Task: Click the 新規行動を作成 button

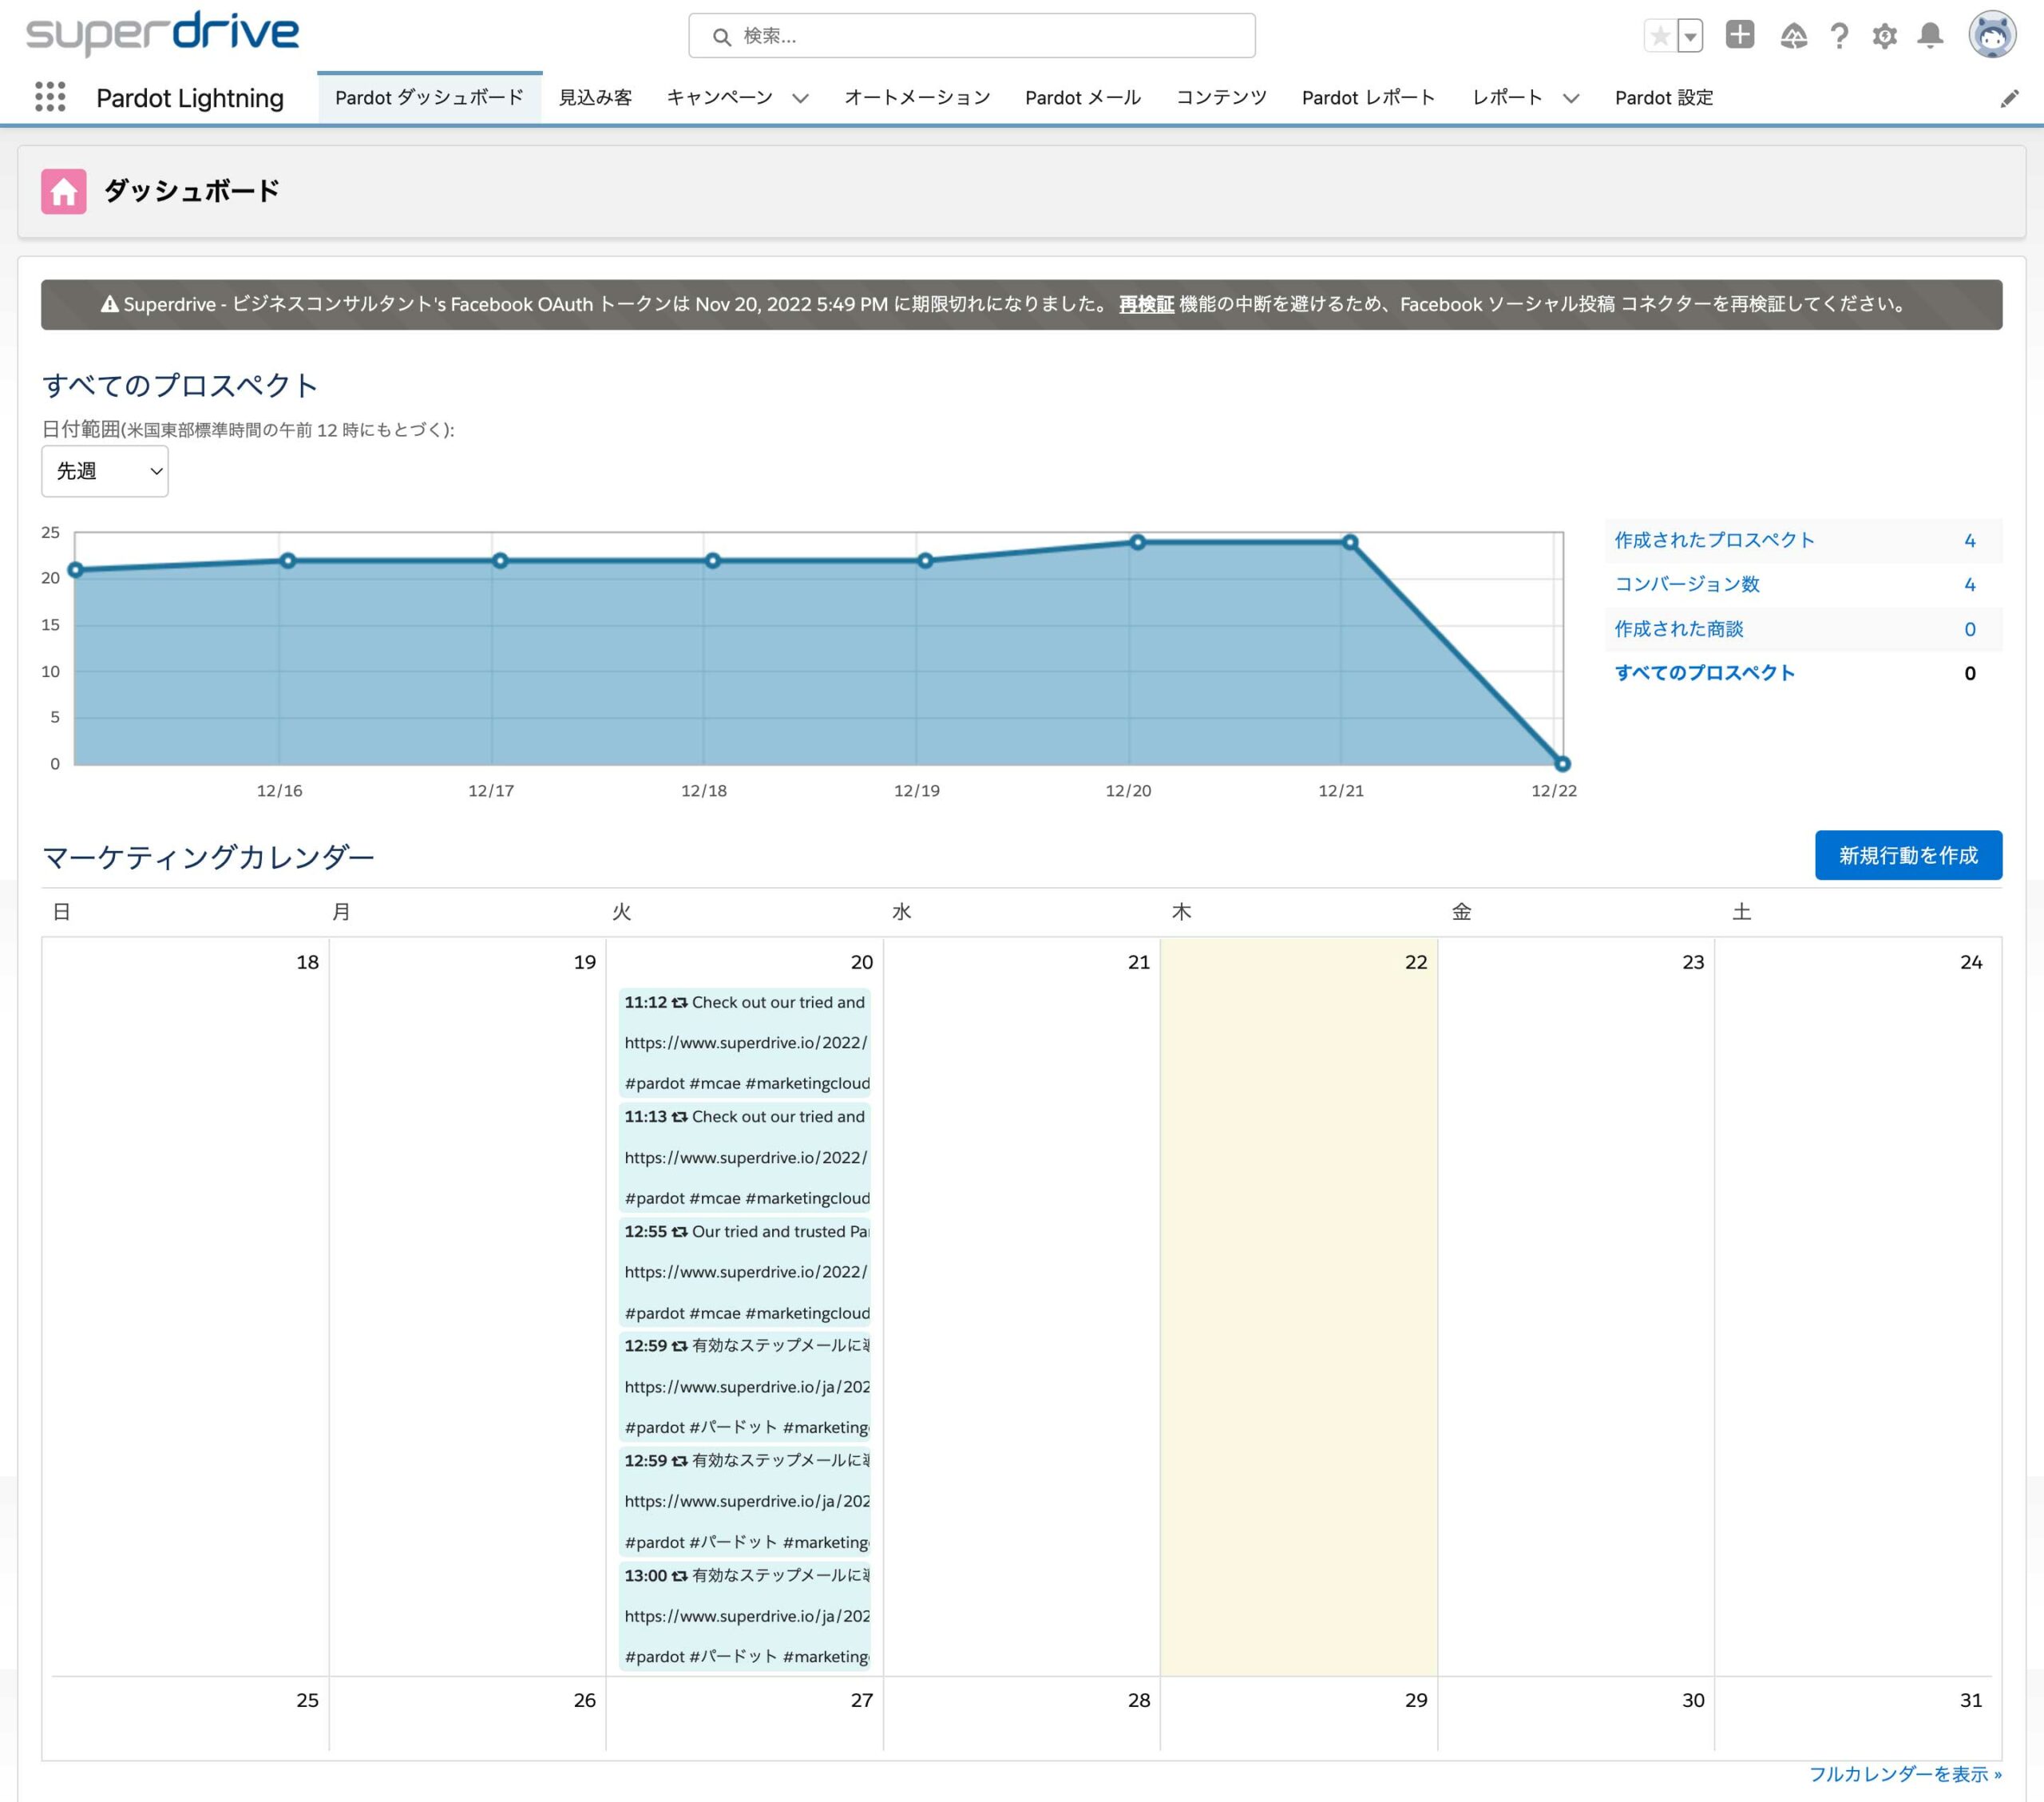Action: click(x=1908, y=855)
